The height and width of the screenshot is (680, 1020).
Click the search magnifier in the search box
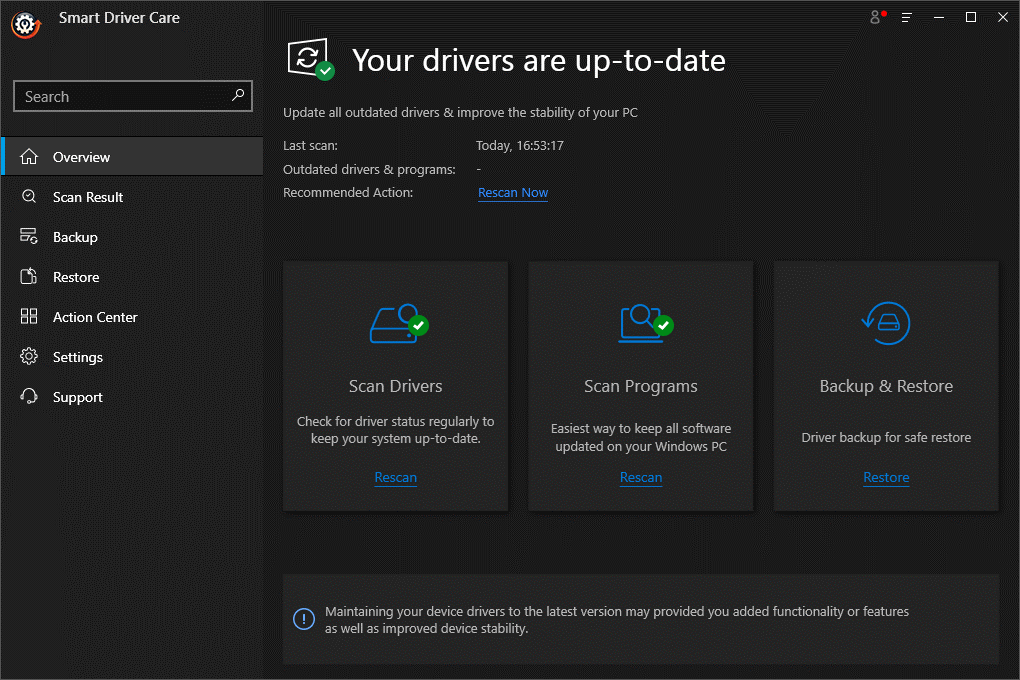(238, 96)
